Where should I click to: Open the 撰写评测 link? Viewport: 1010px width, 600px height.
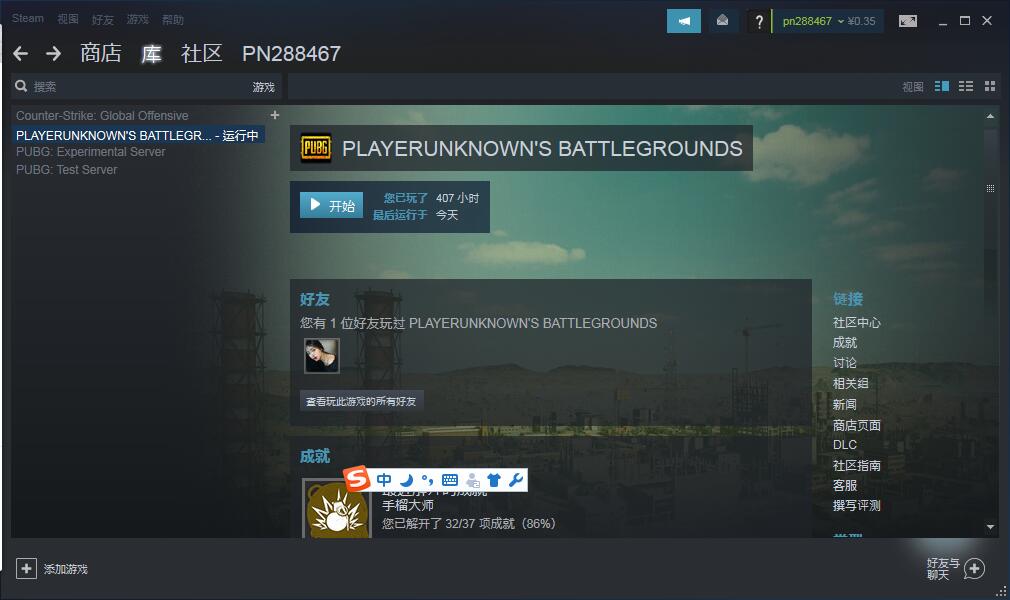[856, 505]
